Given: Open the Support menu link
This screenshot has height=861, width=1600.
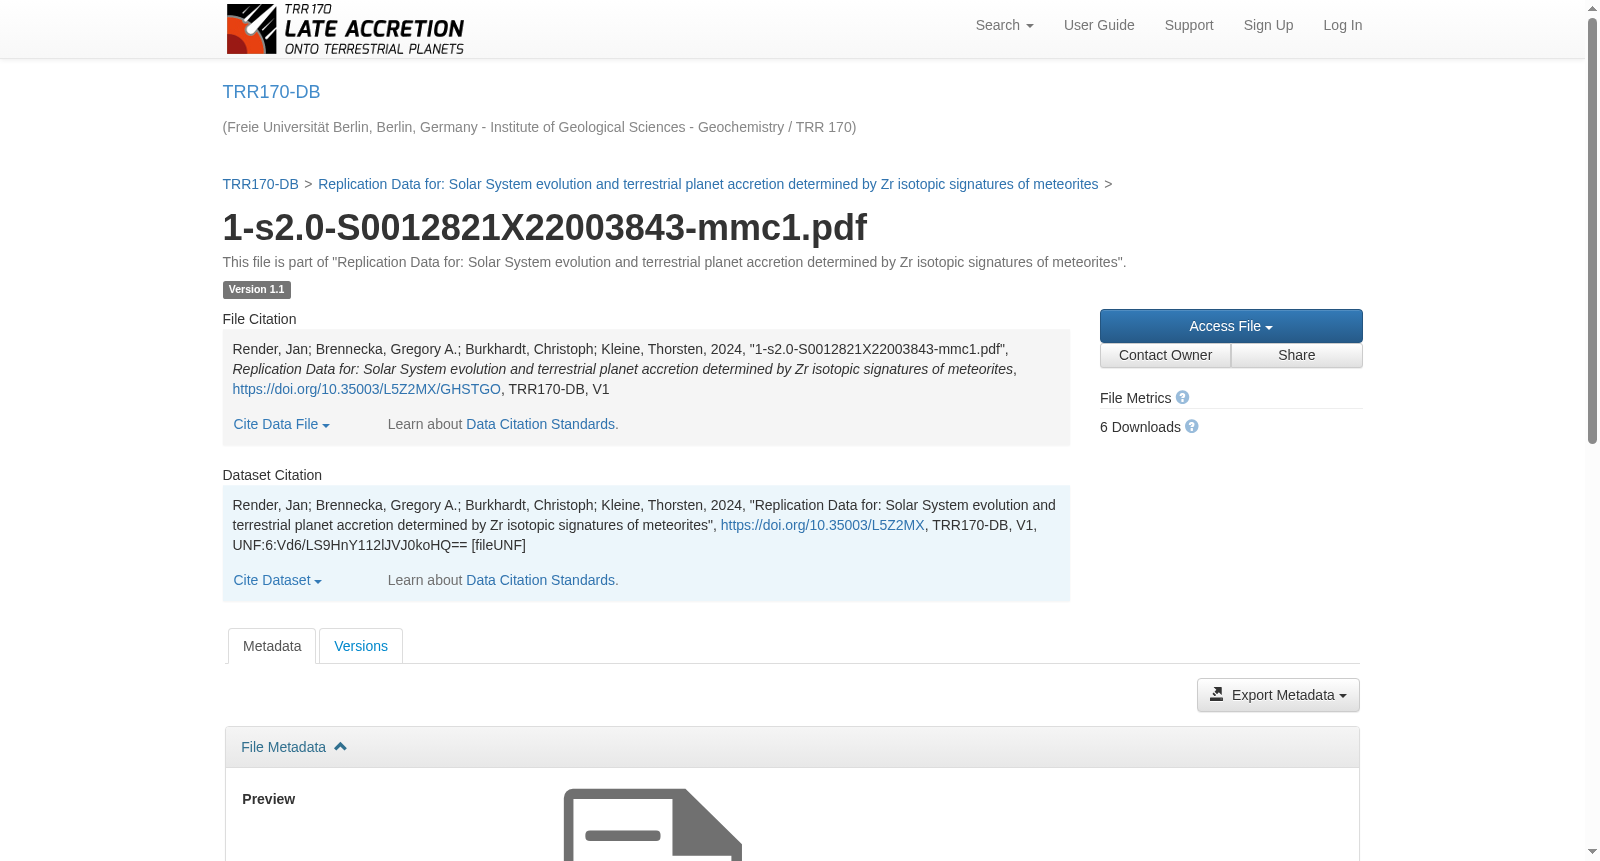Looking at the screenshot, I should 1189,25.
